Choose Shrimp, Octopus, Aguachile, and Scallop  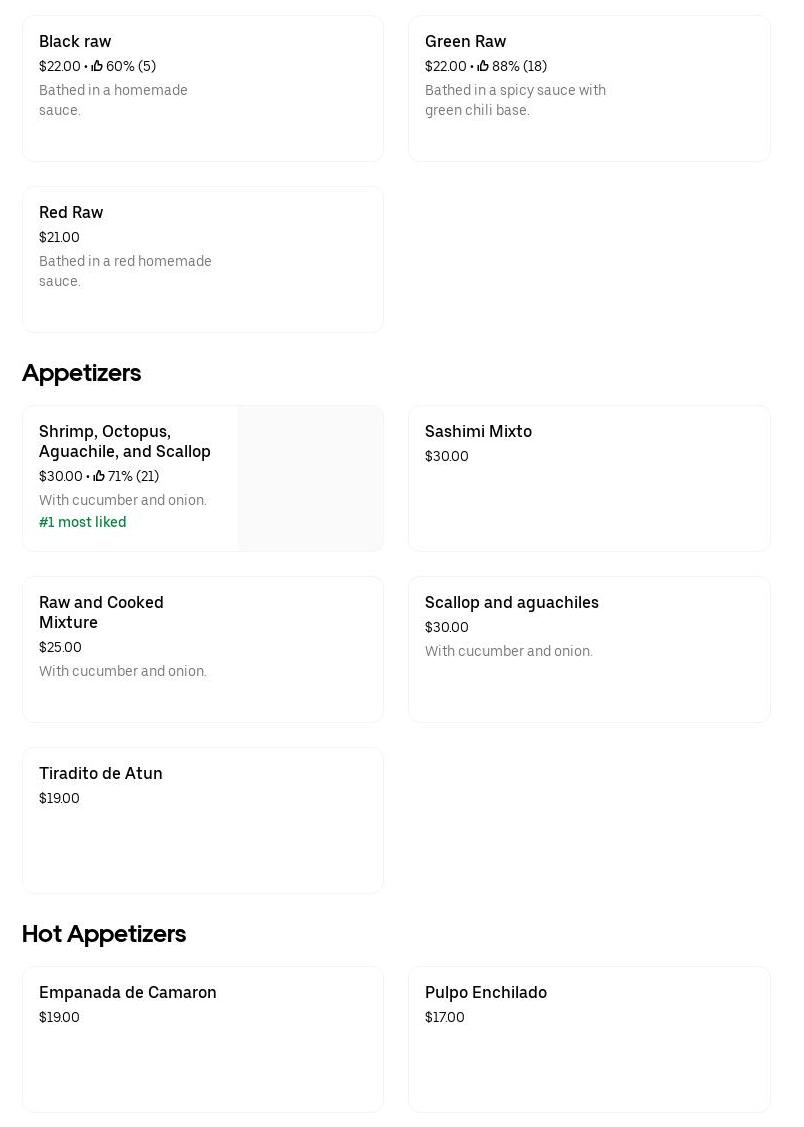point(125,441)
